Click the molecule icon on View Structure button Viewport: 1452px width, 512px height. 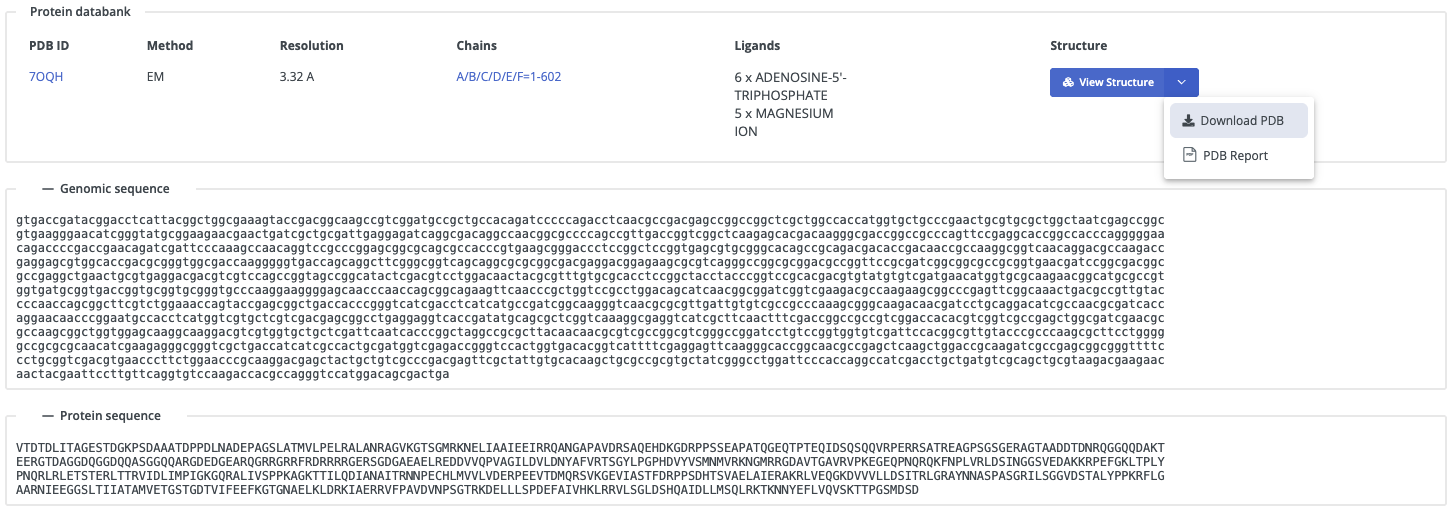click(x=1068, y=83)
